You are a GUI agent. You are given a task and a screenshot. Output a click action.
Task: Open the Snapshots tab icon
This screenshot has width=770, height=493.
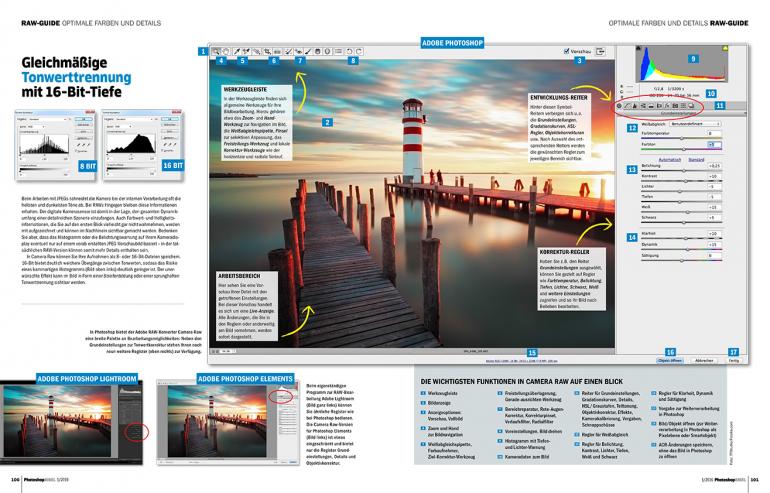pos(691,106)
